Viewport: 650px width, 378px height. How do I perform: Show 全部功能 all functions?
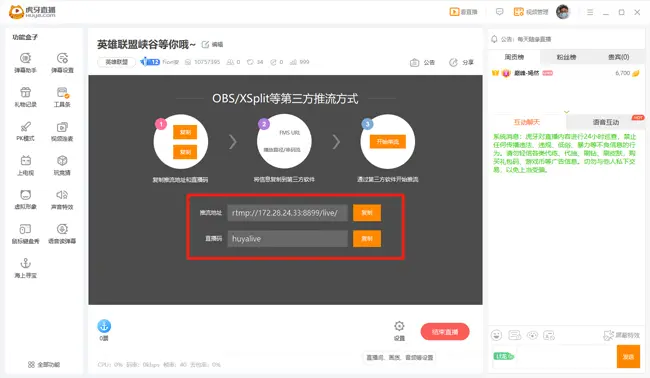tap(44, 365)
